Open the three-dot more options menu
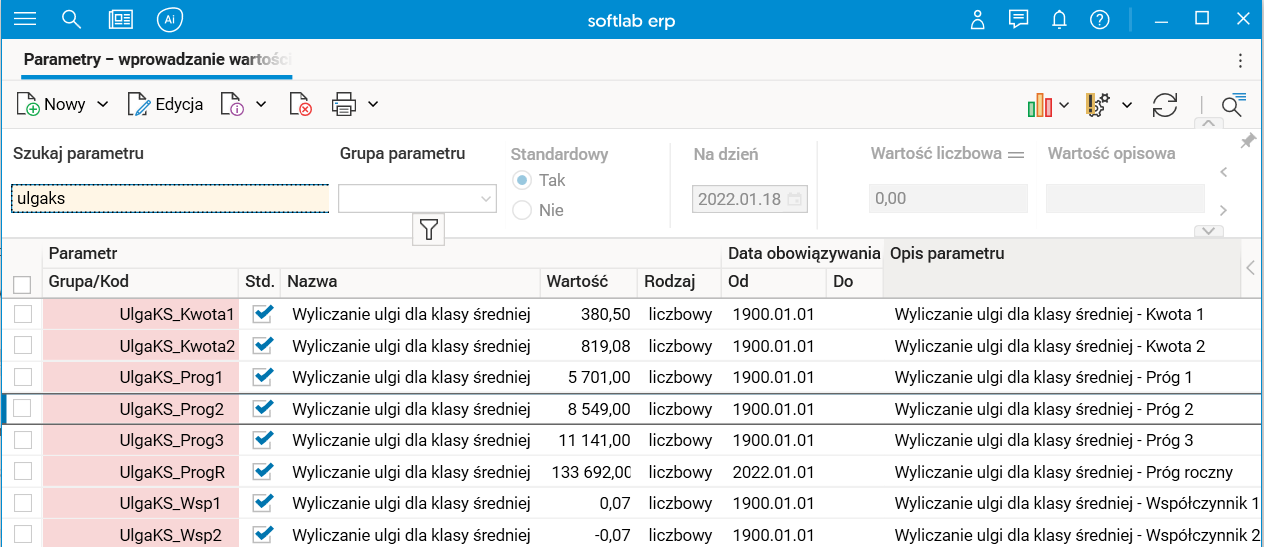 [1241, 60]
